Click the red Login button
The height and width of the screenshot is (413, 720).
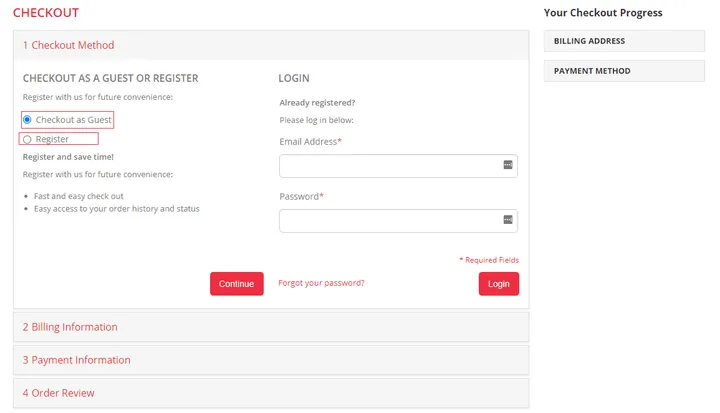point(498,284)
